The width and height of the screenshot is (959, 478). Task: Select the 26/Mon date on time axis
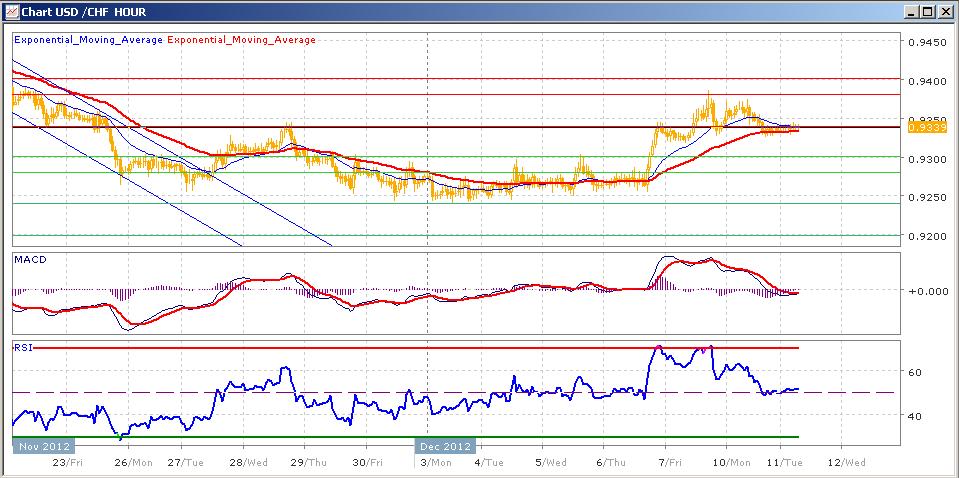click(x=135, y=463)
